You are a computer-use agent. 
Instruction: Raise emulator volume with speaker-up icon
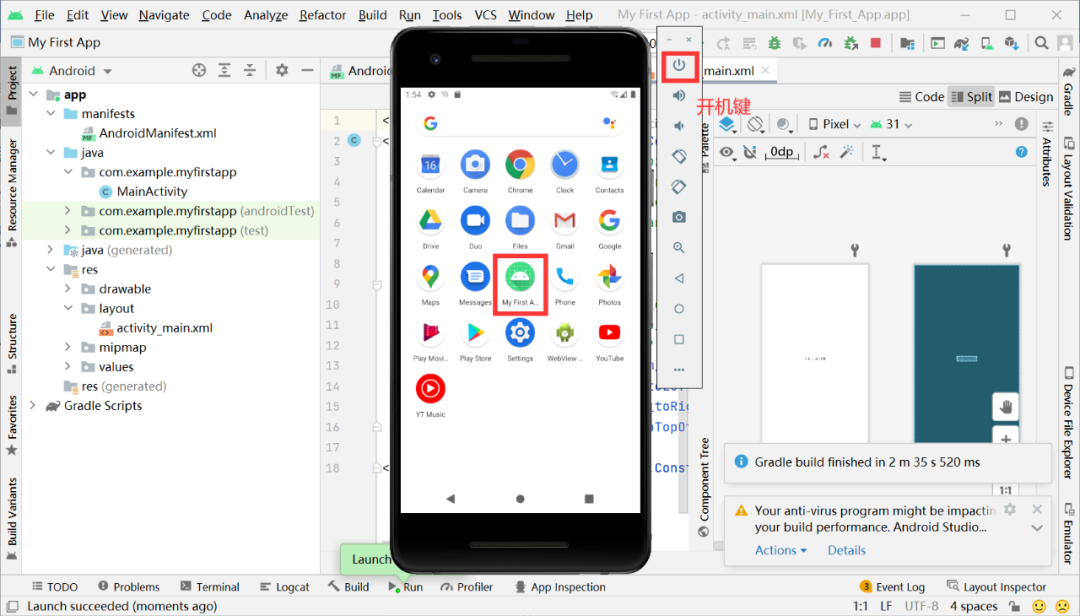coord(679,95)
